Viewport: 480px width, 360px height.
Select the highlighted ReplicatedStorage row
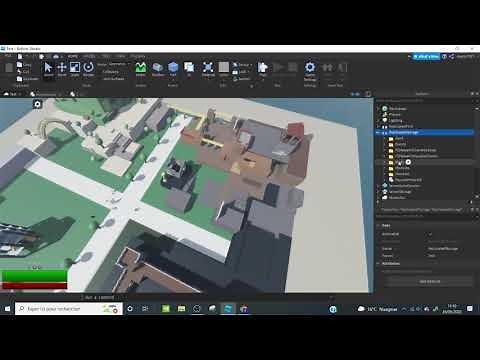coord(425,133)
